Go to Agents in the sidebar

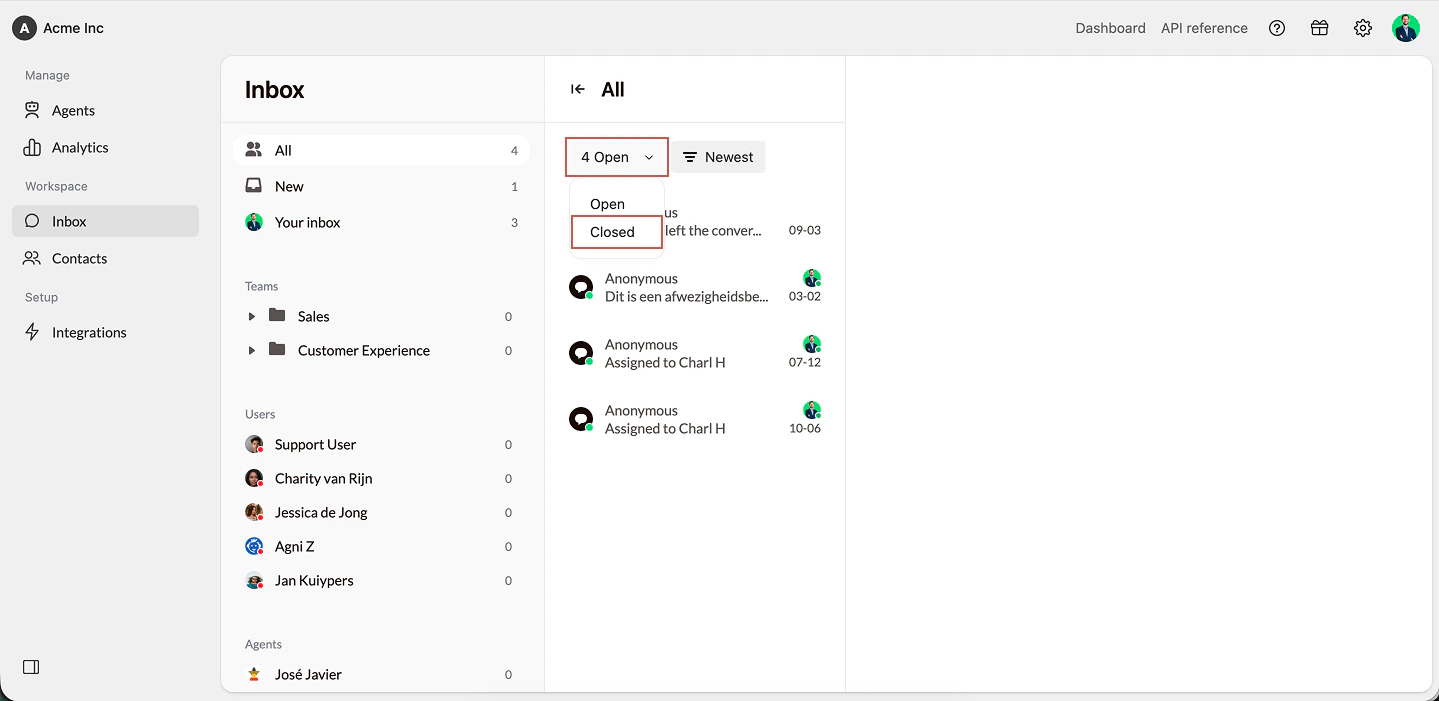tap(105, 110)
